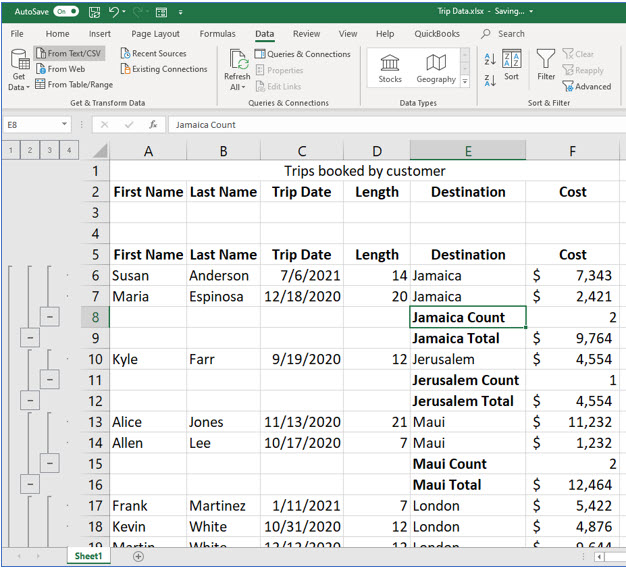The image size is (626, 568).
Task: Toggle the Filter funnel button
Action: click(x=546, y=65)
